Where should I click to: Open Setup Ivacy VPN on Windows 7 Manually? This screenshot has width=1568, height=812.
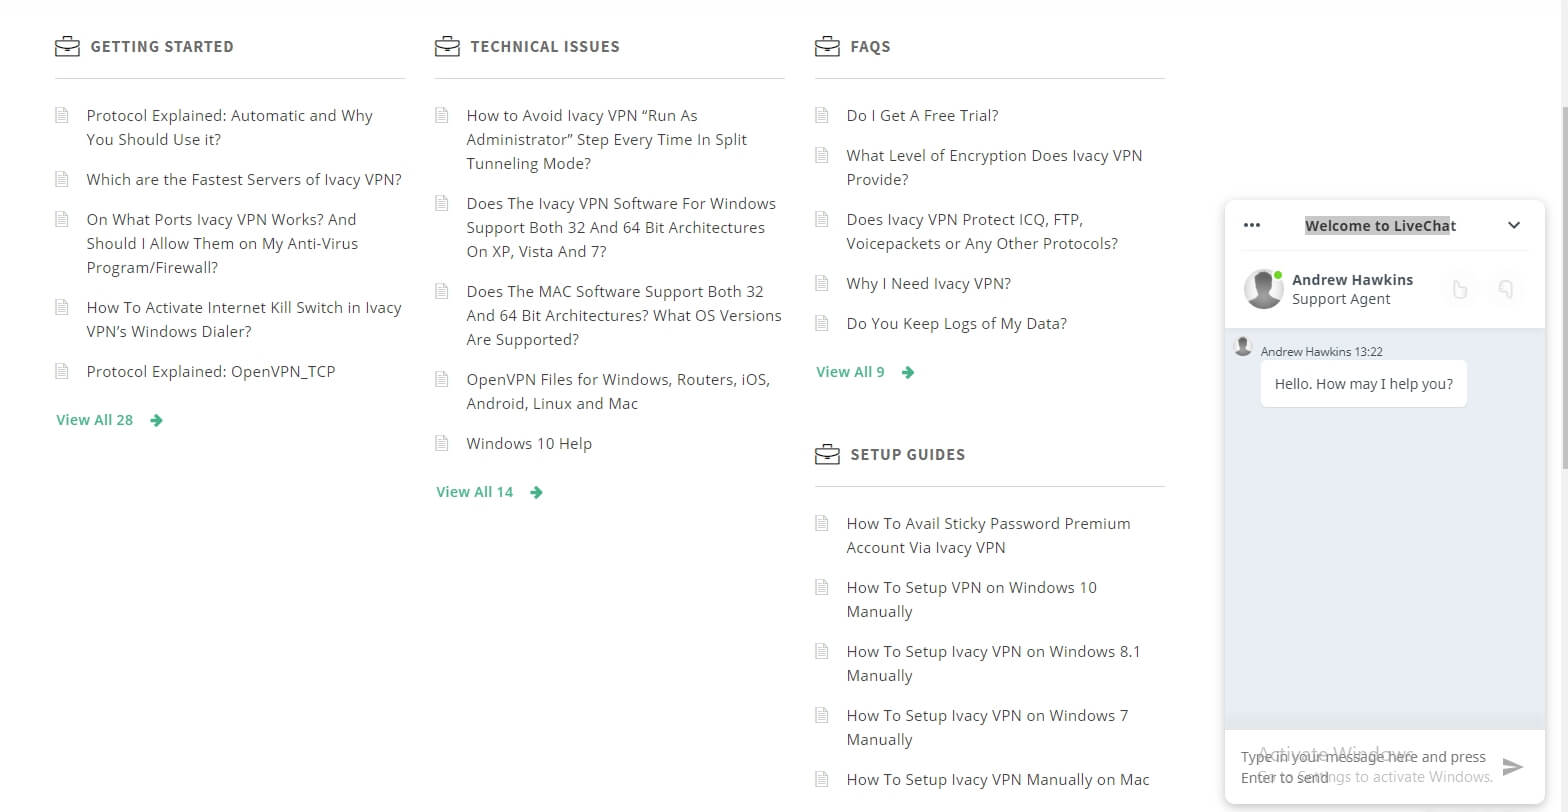coord(987,727)
